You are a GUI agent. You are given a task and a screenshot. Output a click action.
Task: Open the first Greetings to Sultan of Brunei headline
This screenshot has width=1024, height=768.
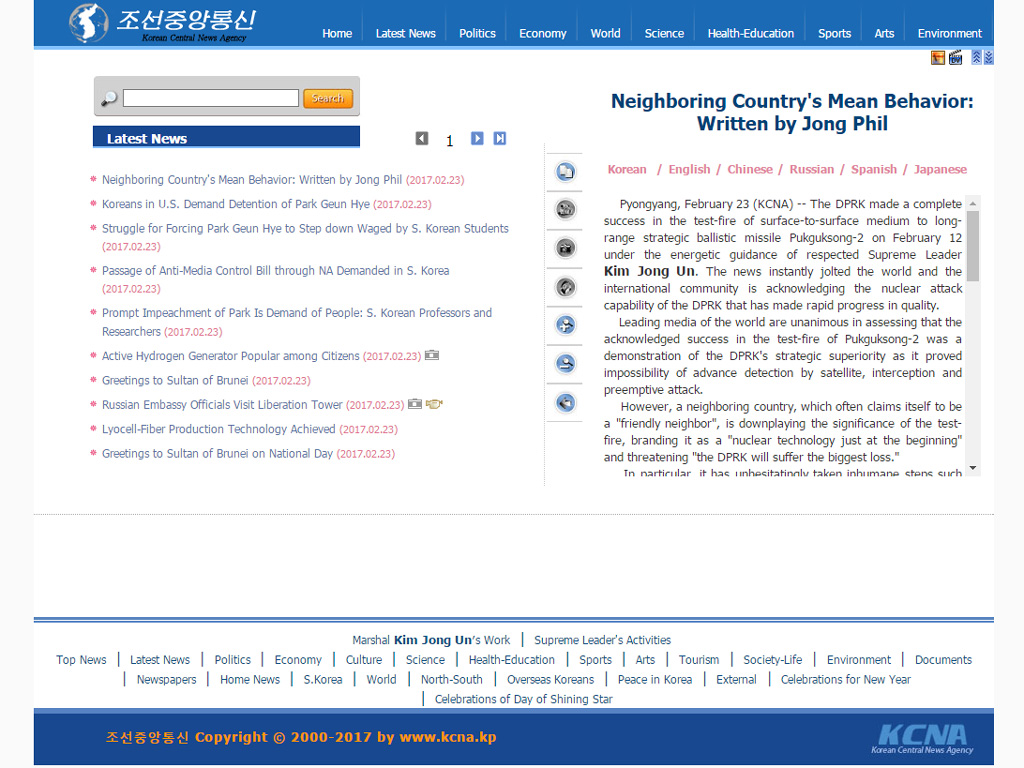(x=175, y=380)
